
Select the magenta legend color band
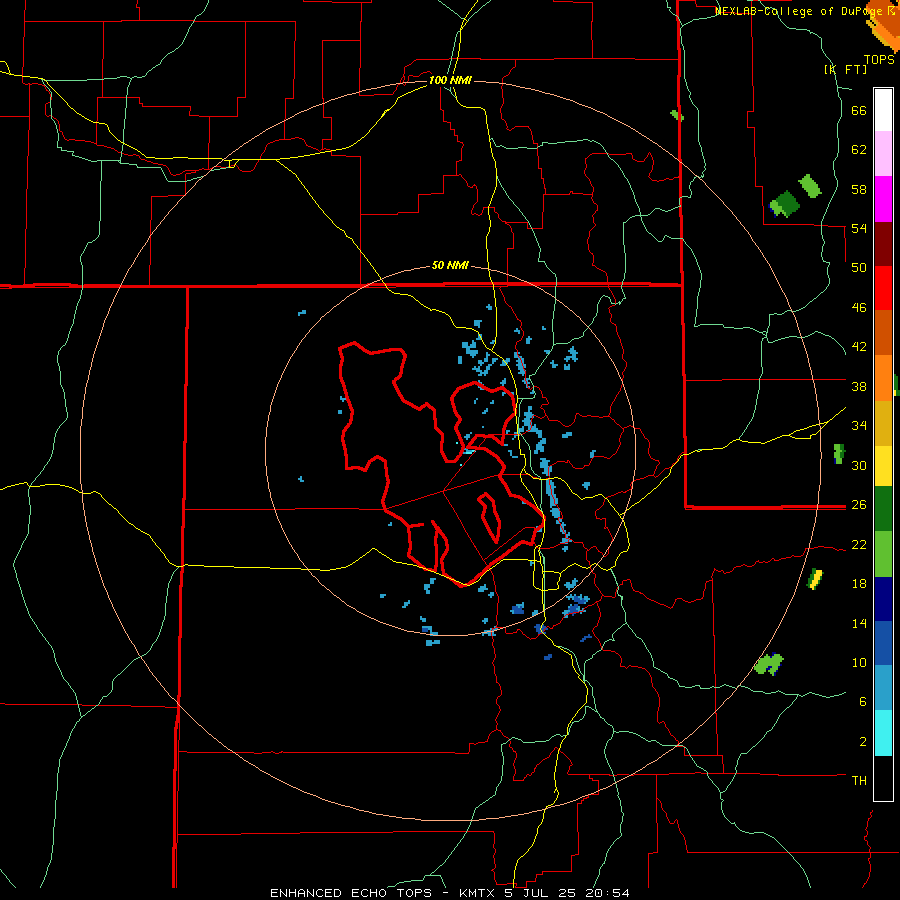coord(883,199)
